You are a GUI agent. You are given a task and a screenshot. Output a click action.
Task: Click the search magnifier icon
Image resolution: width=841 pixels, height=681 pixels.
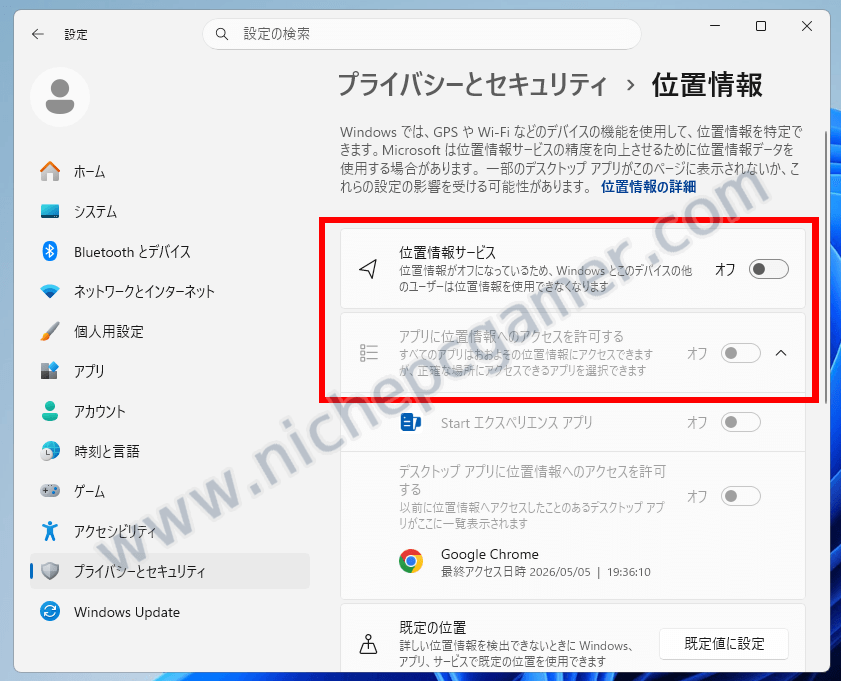pos(222,34)
